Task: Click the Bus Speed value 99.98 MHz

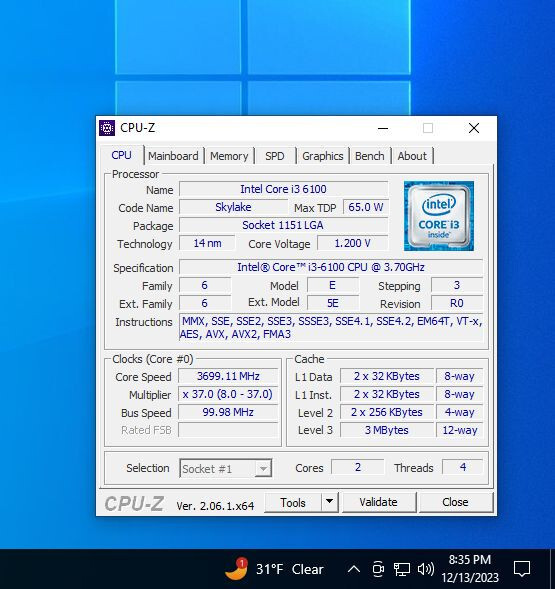Action: tap(228, 412)
